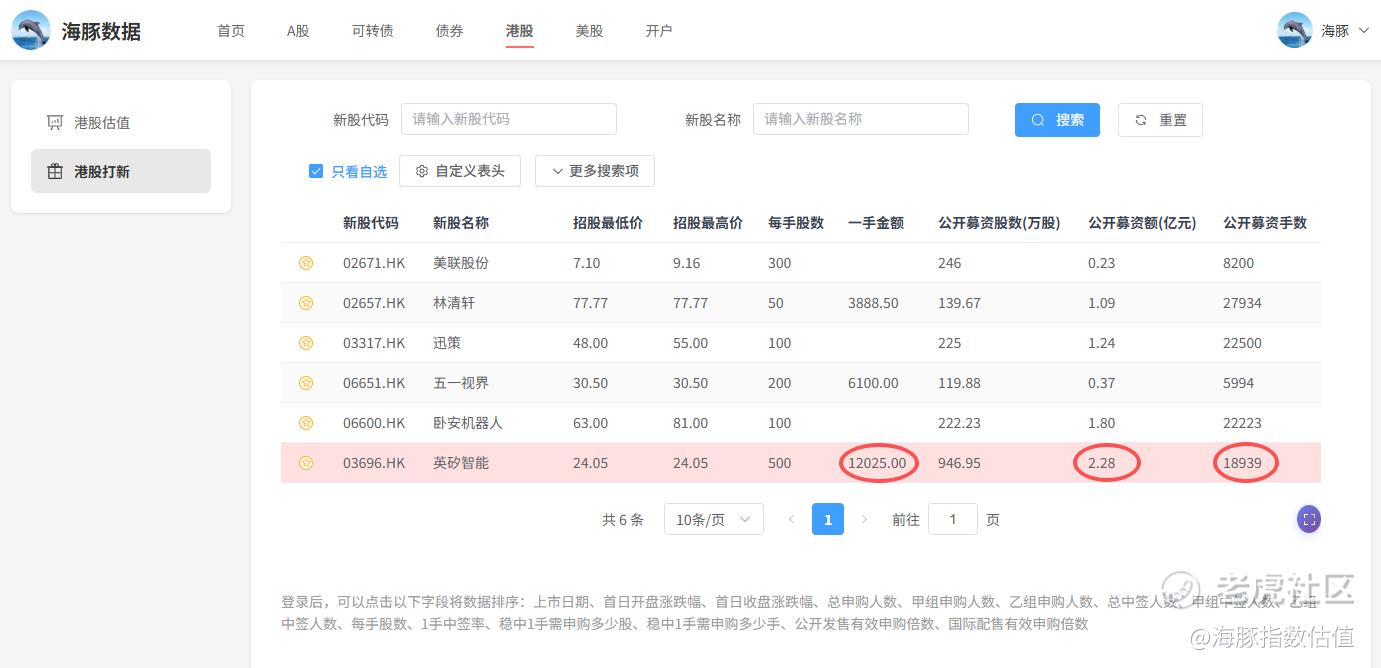Screen dimensions: 1381x668
Task: Click the 新股名称 column header
Action: click(461, 223)
